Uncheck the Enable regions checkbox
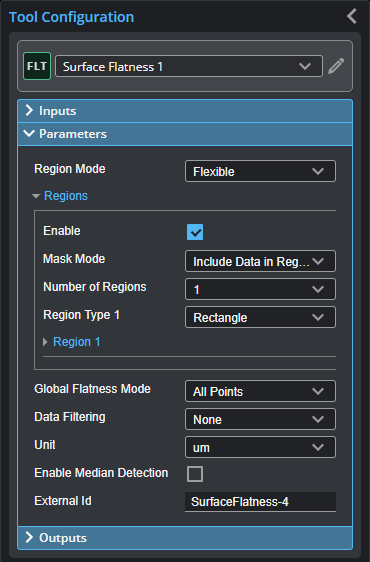Screen dimensions: 370x562 [x=195, y=232]
